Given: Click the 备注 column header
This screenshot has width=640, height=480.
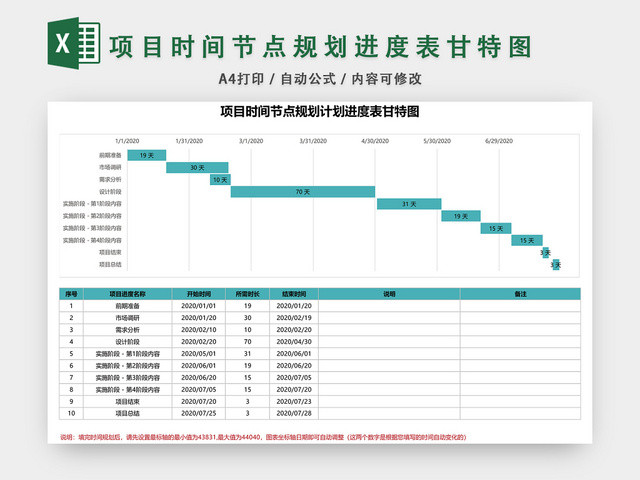Looking at the screenshot, I should pos(520,294).
